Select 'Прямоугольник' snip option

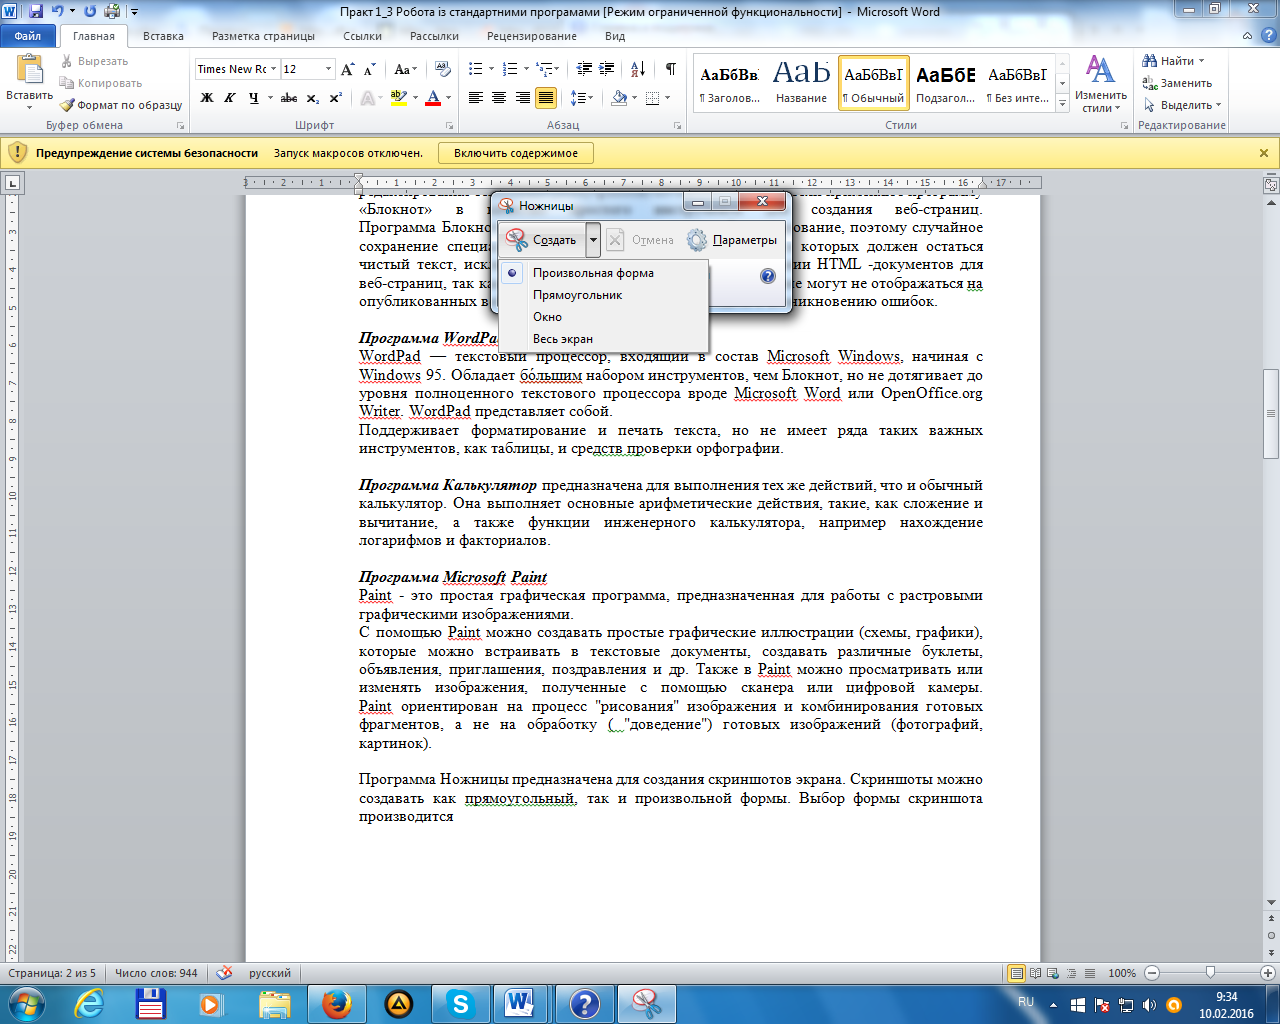point(577,295)
